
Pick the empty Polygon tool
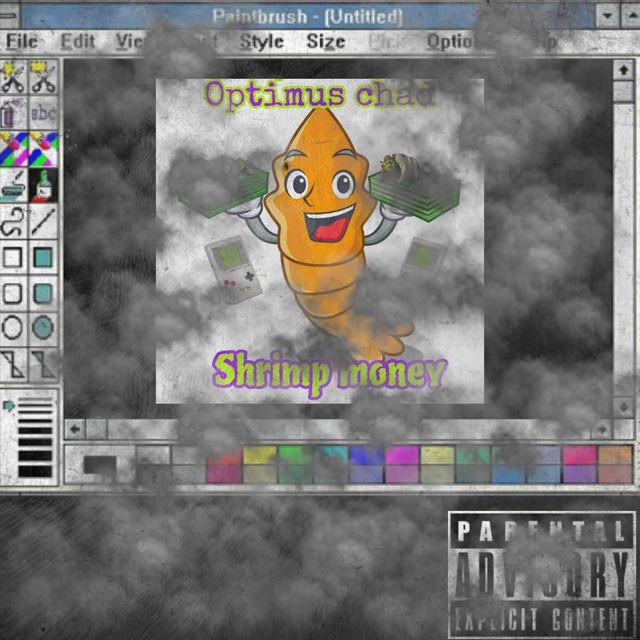13,364
